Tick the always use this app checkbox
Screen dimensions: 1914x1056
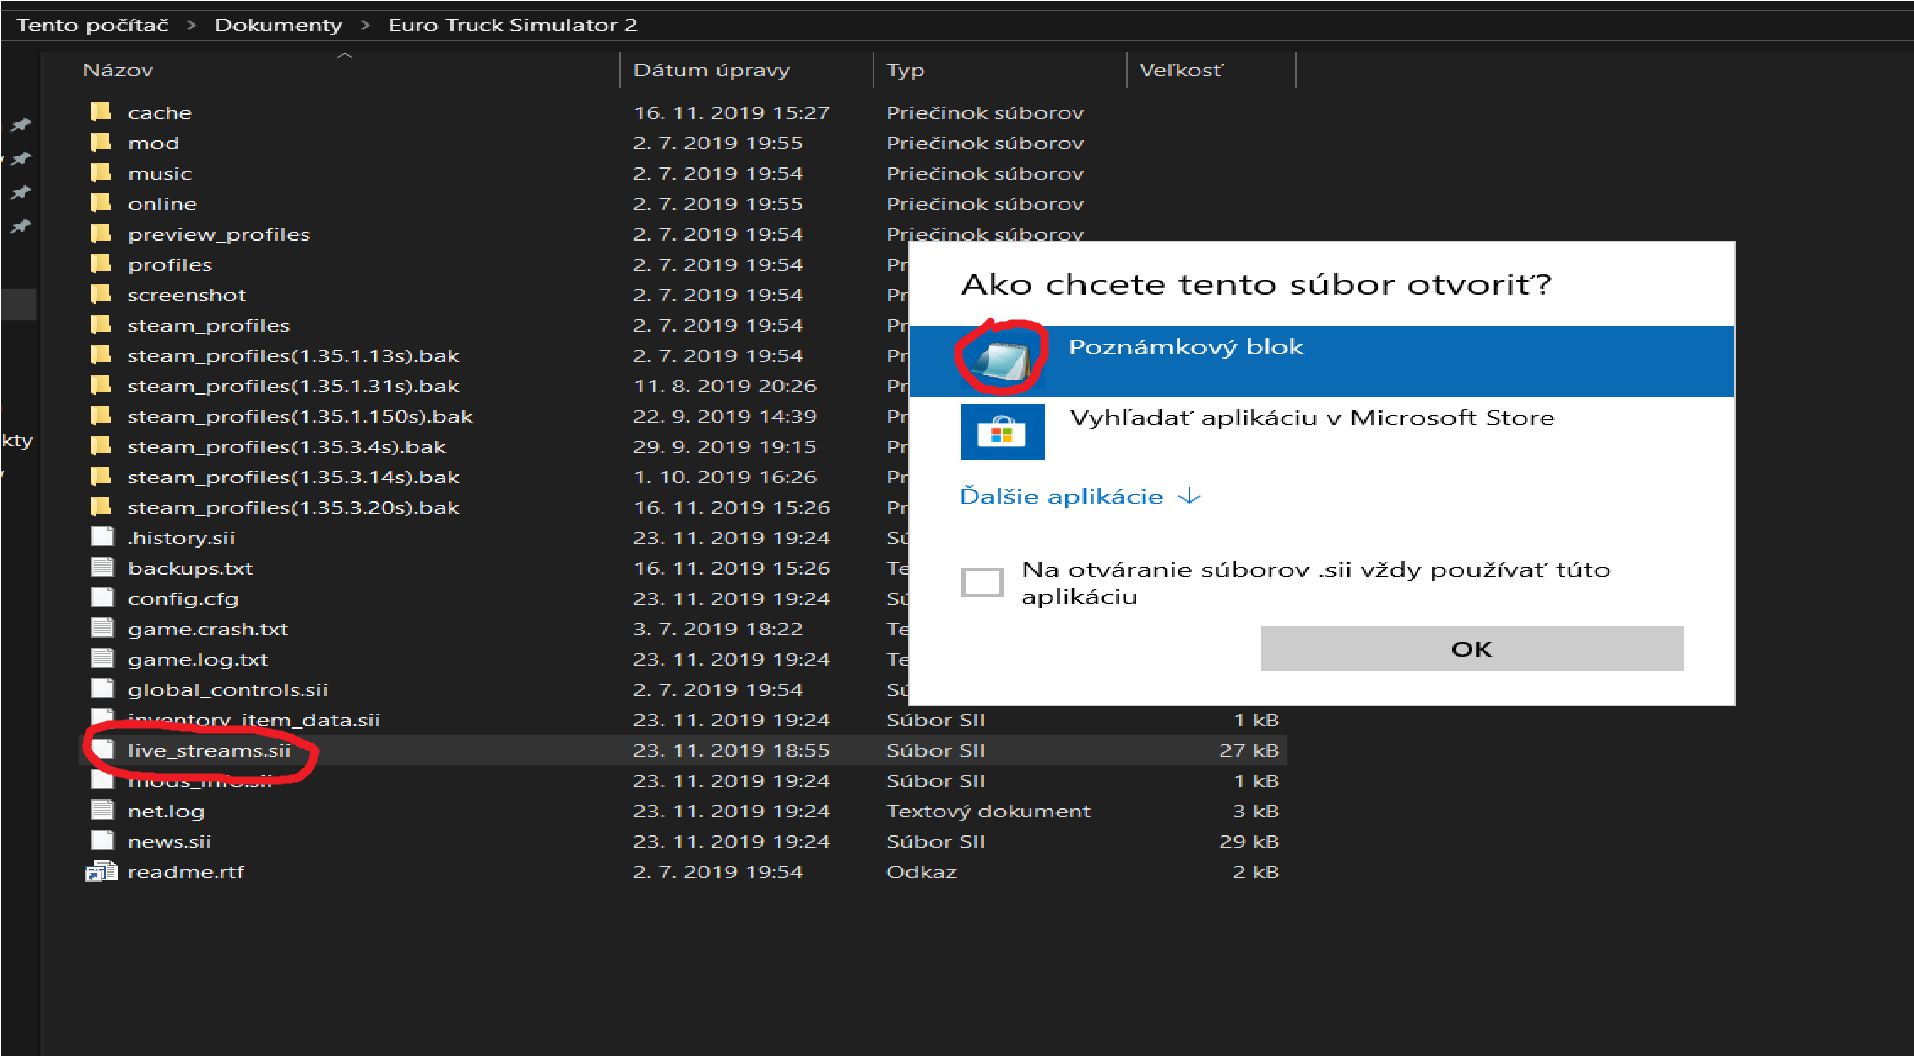pyautogui.click(x=982, y=582)
